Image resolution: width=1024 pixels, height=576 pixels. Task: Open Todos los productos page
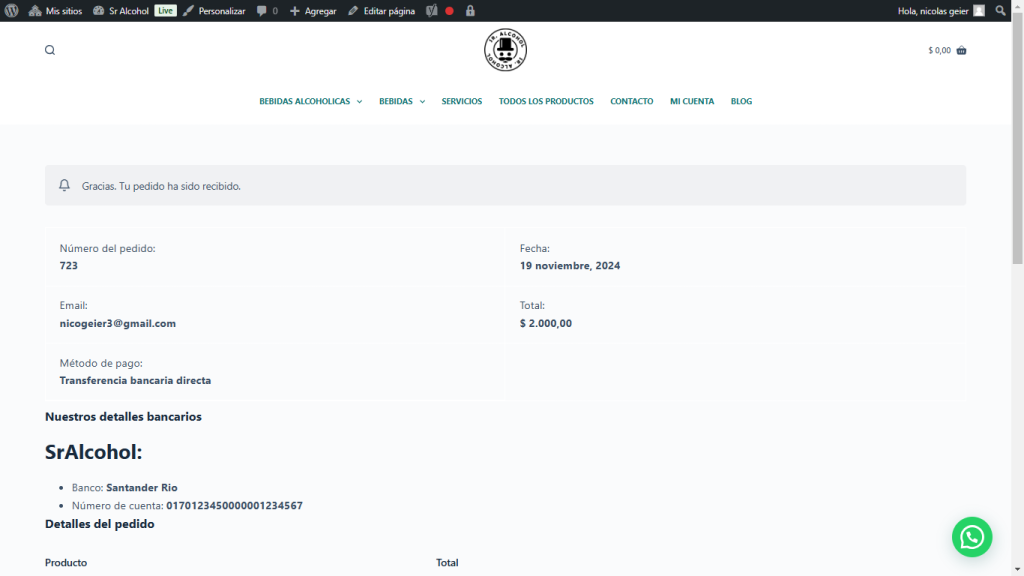coord(546,101)
